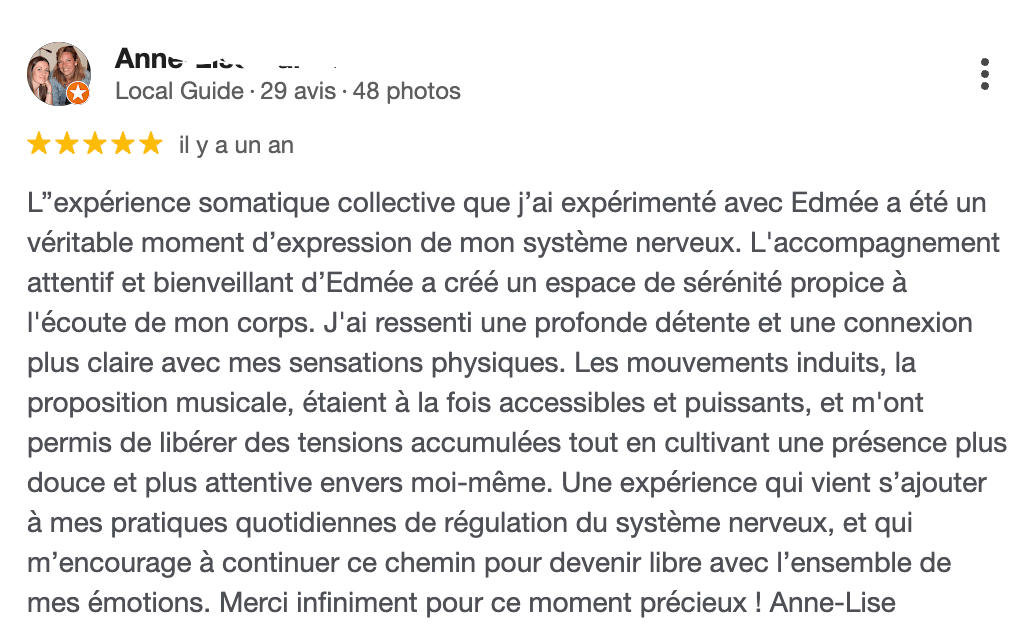Click the fifth rating star
The width and height of the screenshot is (1036, 644).
coord(150,144)
